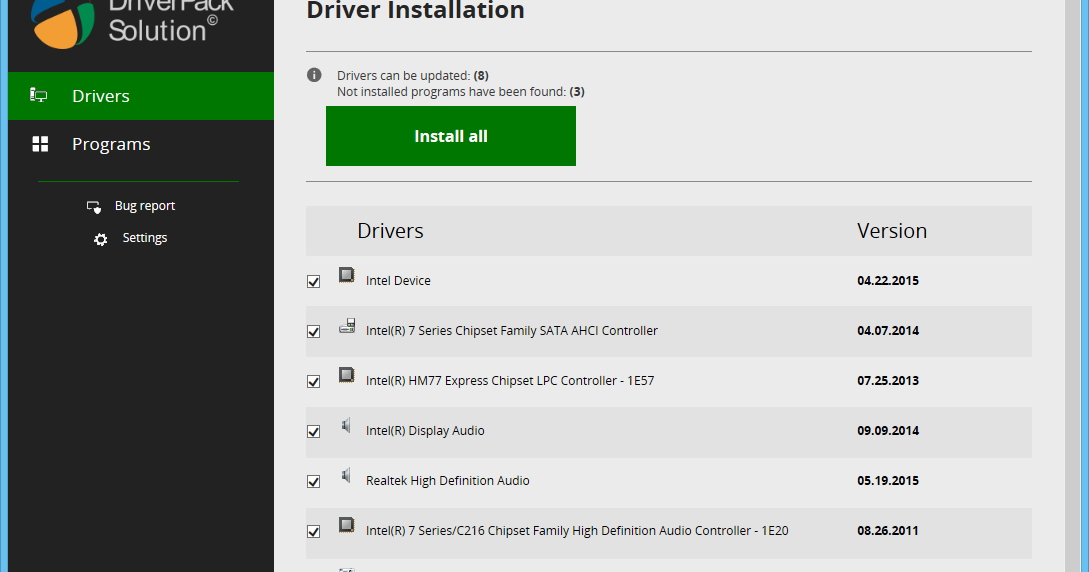The width and height of the screenshot is (1089, 572).
Task: Uncheck the HM77 LPC Controller driver
Action: tap(314, 381)
